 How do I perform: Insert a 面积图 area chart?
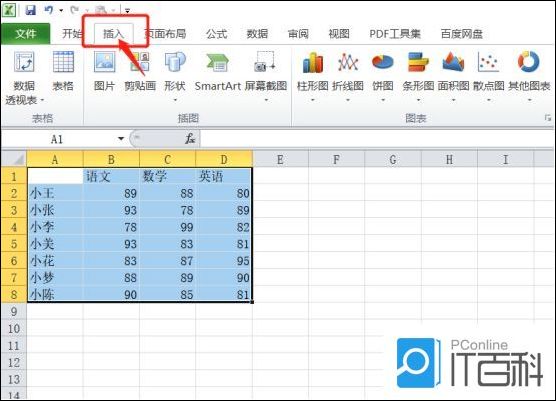[x=454, y=71]
